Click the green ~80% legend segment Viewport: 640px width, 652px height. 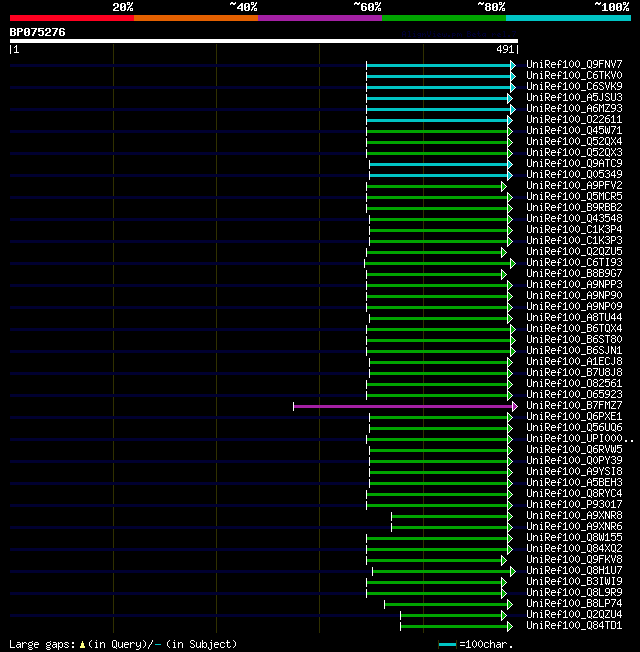[x=444, y=18]
